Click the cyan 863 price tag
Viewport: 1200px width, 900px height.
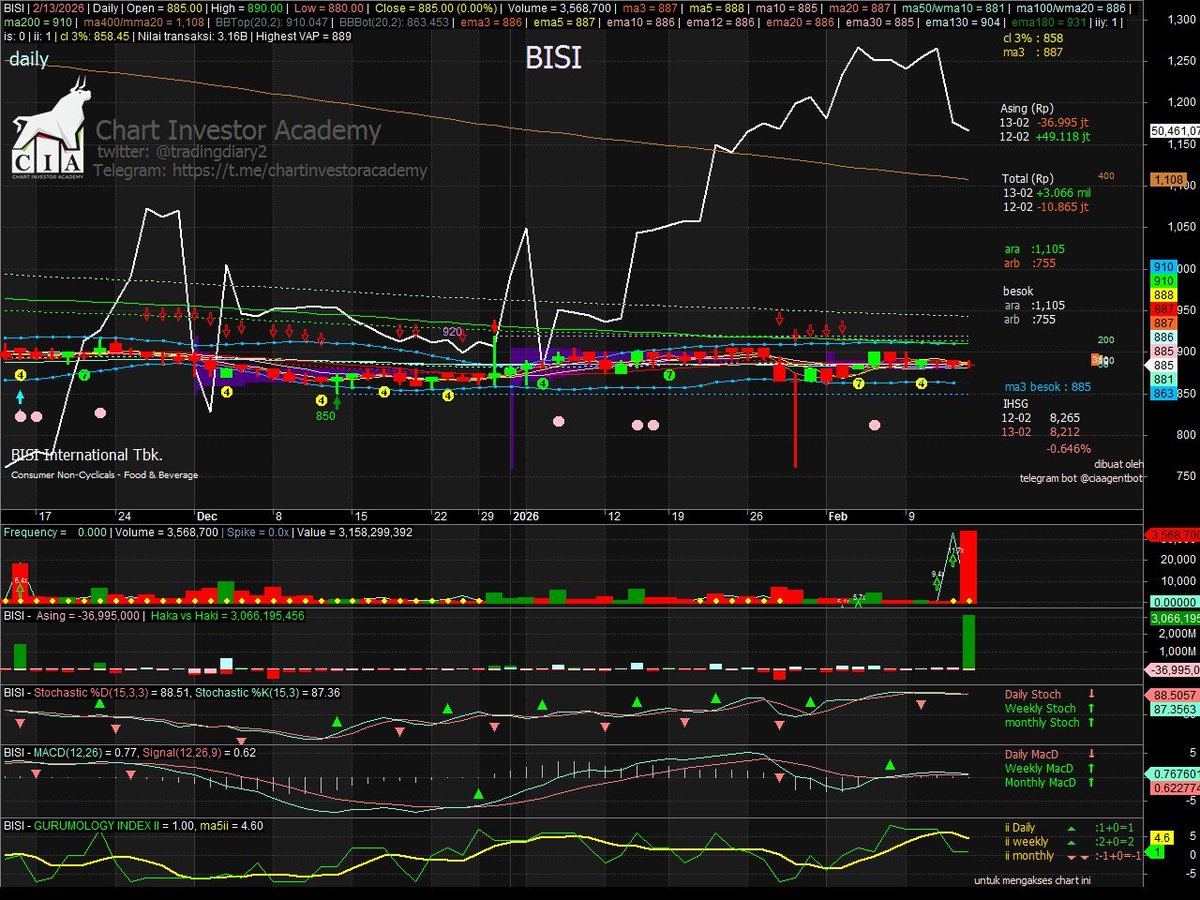[x=1166, y=395]
